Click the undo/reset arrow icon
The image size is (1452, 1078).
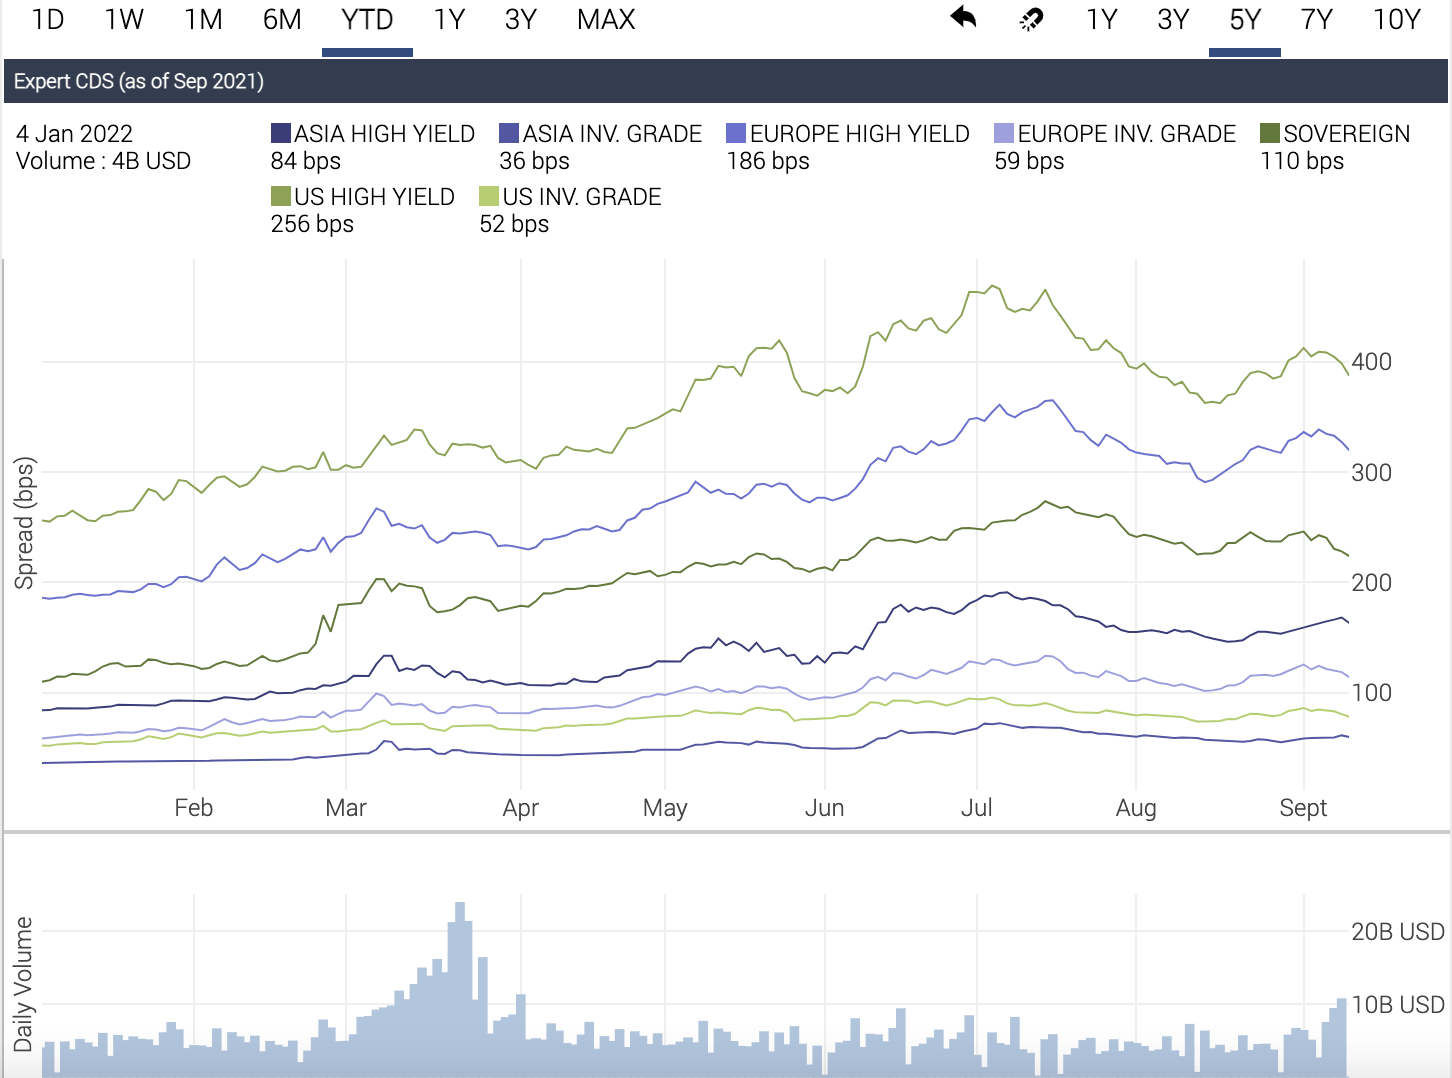[963, 19]
